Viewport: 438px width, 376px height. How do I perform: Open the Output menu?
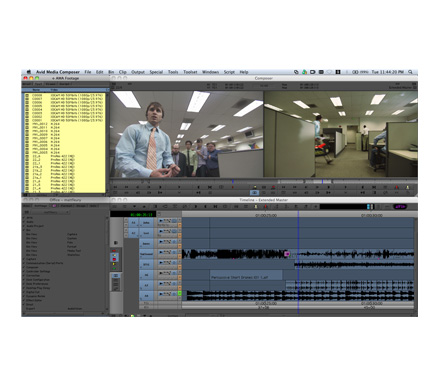coord(138,72)
